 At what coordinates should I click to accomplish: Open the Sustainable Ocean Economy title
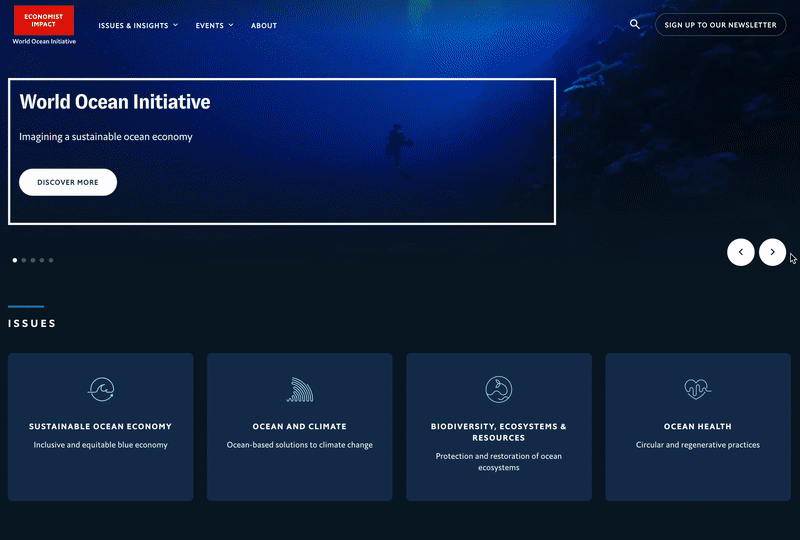click(101, 426)
